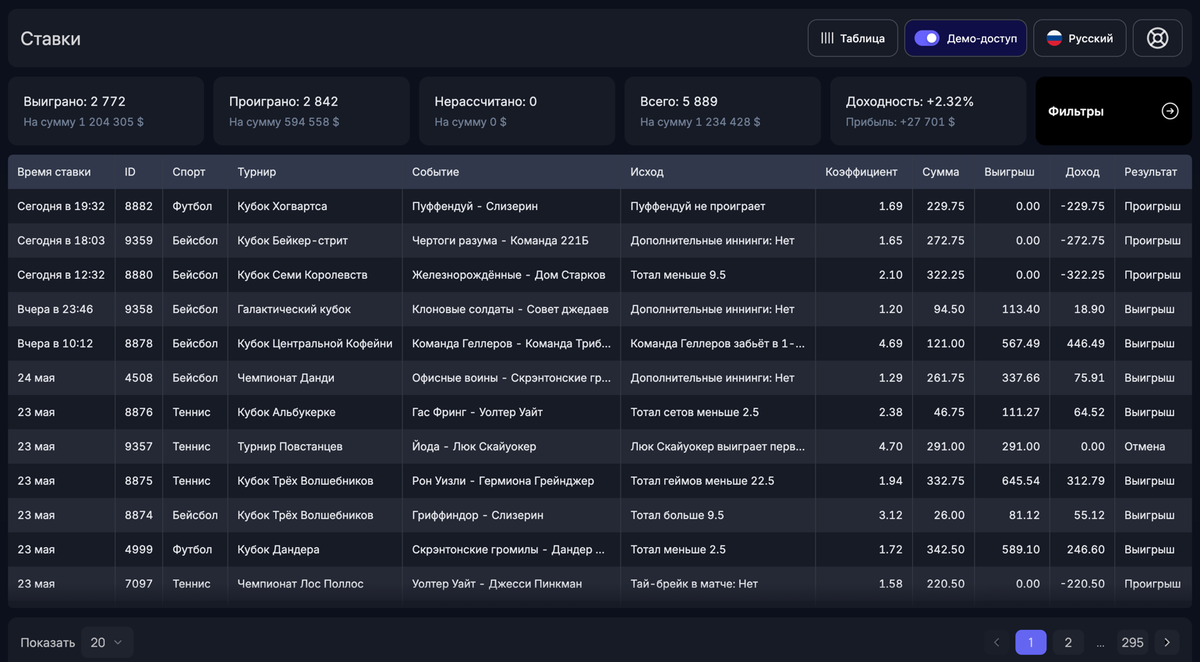1200x662 pixels.
Task: Click the Доход column header
Action: [1082, 172]
